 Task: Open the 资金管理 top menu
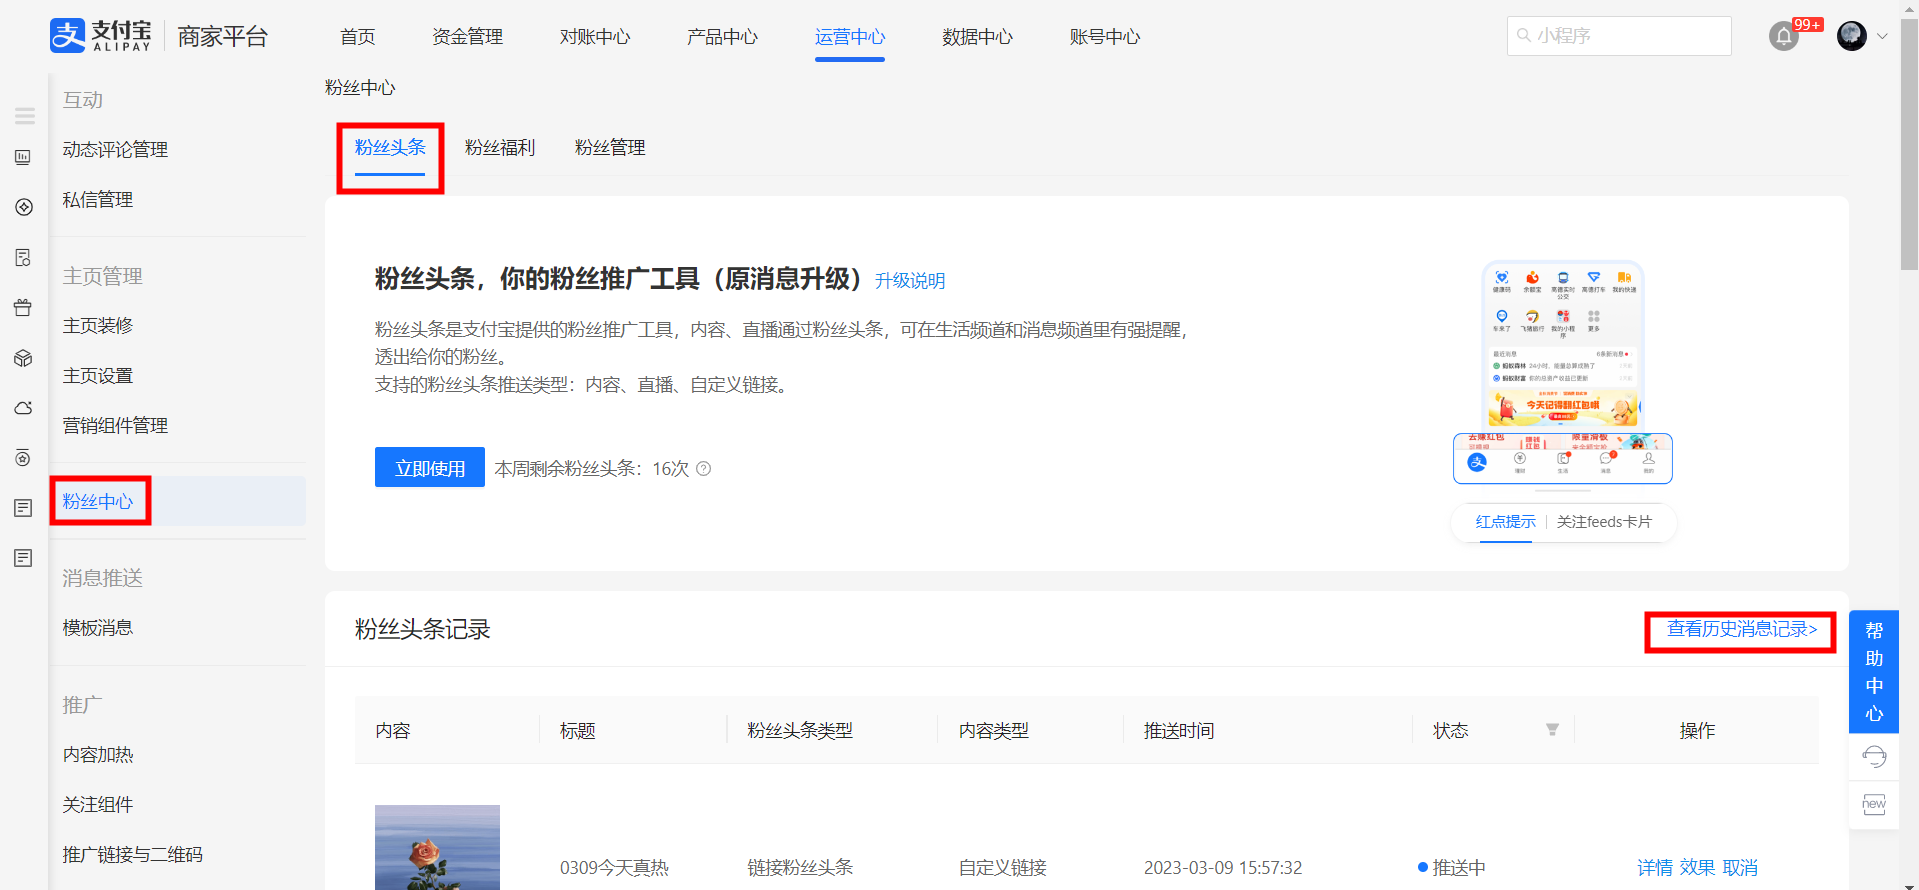coord(468,37)
